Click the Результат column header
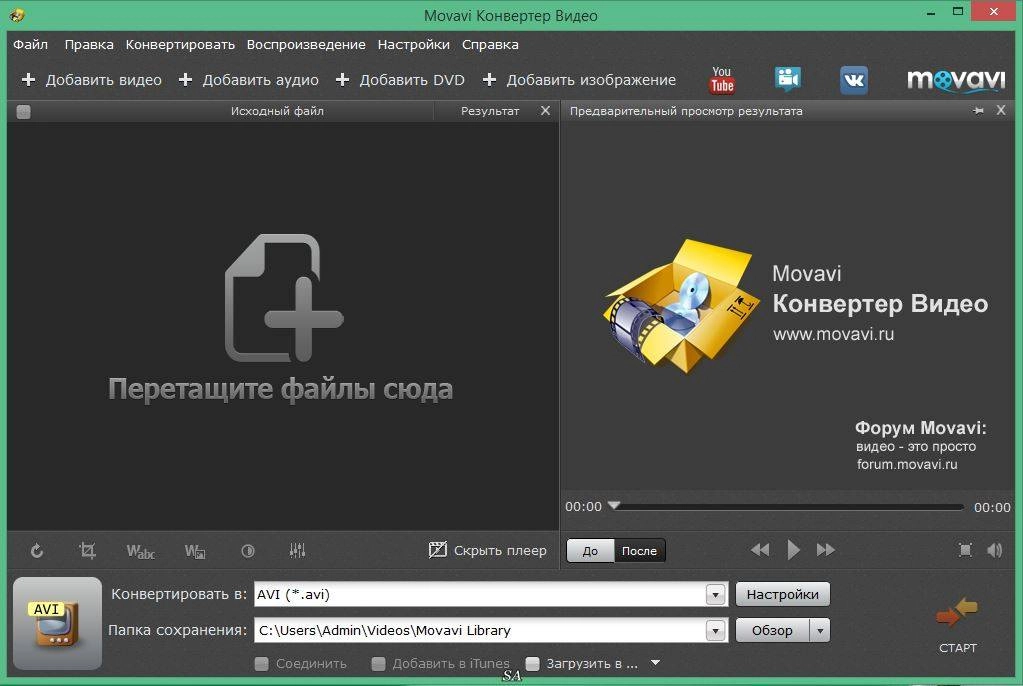 (490, 111)
